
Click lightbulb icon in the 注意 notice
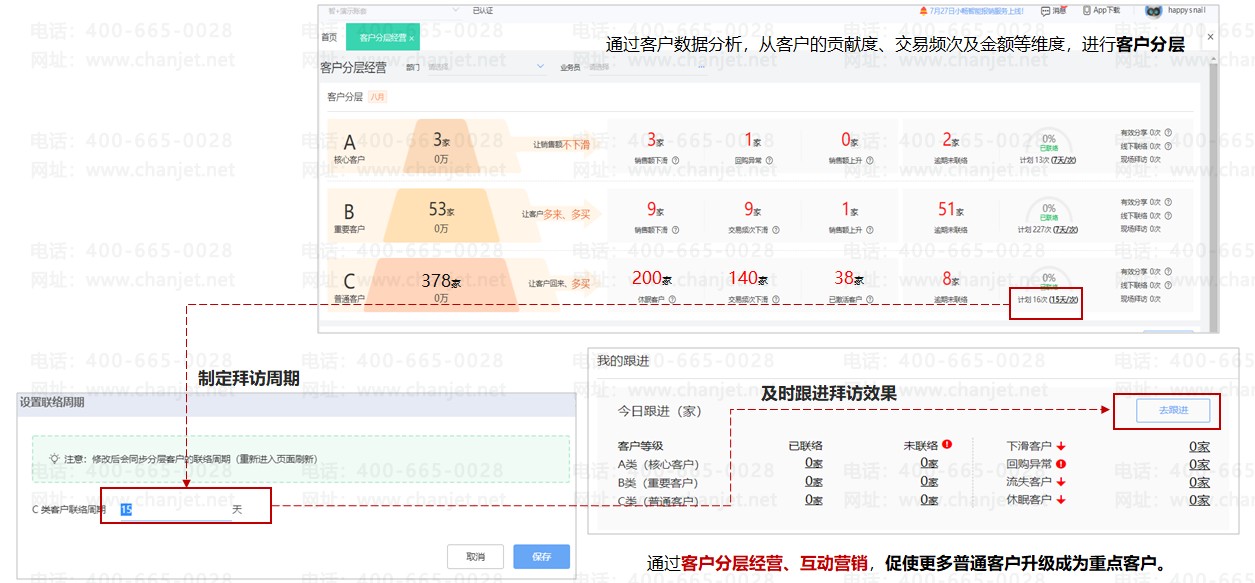click(55, 459)
